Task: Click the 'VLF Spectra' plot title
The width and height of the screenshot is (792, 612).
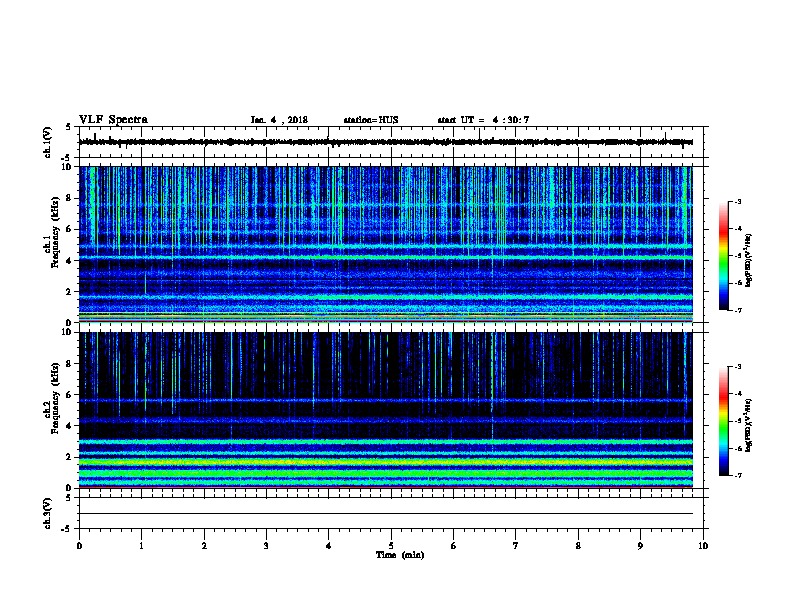Action: [x=113, y=120]
